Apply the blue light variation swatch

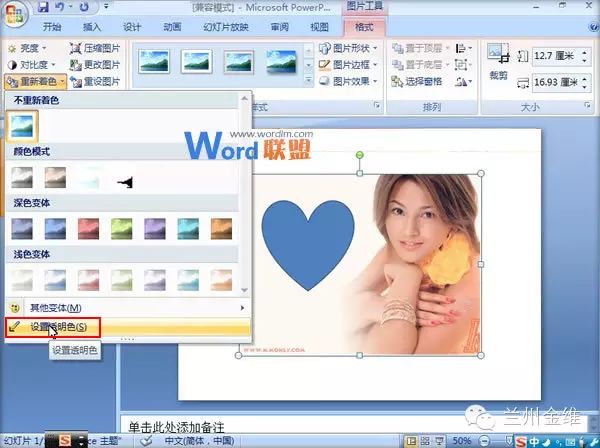[55, 280]
